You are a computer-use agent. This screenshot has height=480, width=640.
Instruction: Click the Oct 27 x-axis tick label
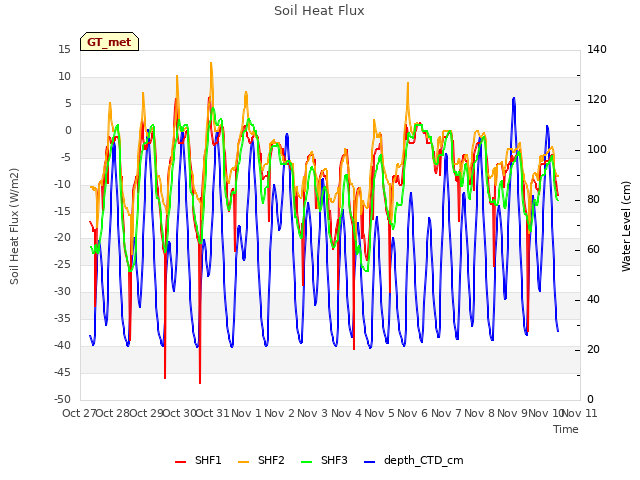pos(79,413)
